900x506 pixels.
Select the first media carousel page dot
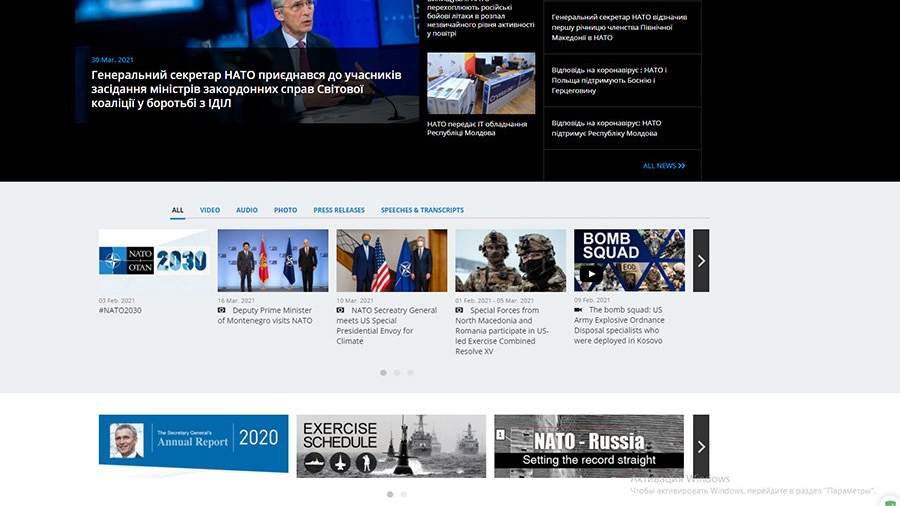pos(383,373)
